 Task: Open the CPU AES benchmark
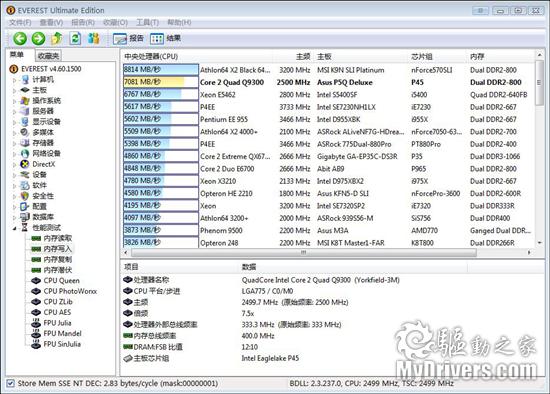pyautogui.click(x=51, y=312)
